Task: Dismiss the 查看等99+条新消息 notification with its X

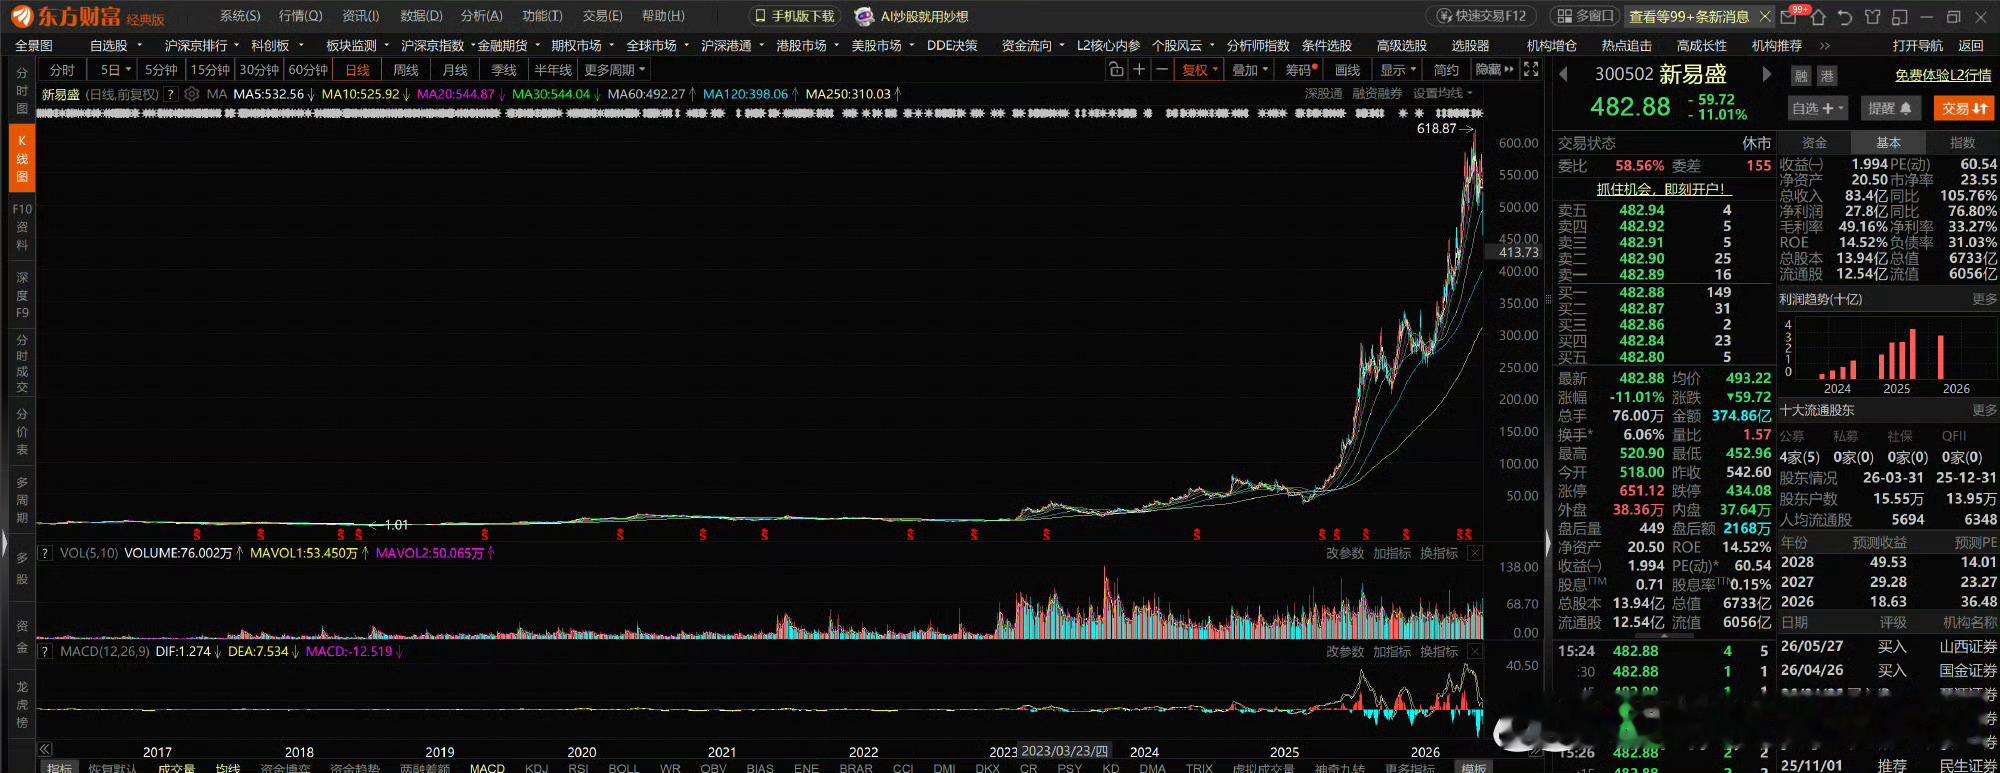Action: point(1765,17)
